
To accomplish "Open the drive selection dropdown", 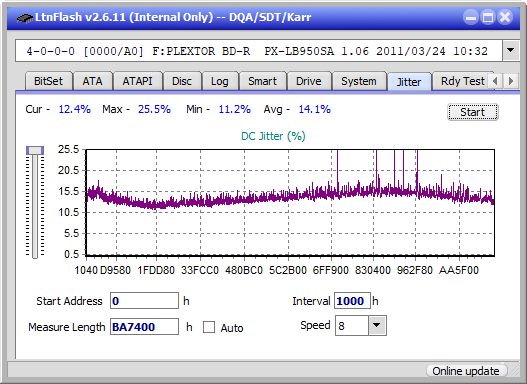I will click(511, 51).
